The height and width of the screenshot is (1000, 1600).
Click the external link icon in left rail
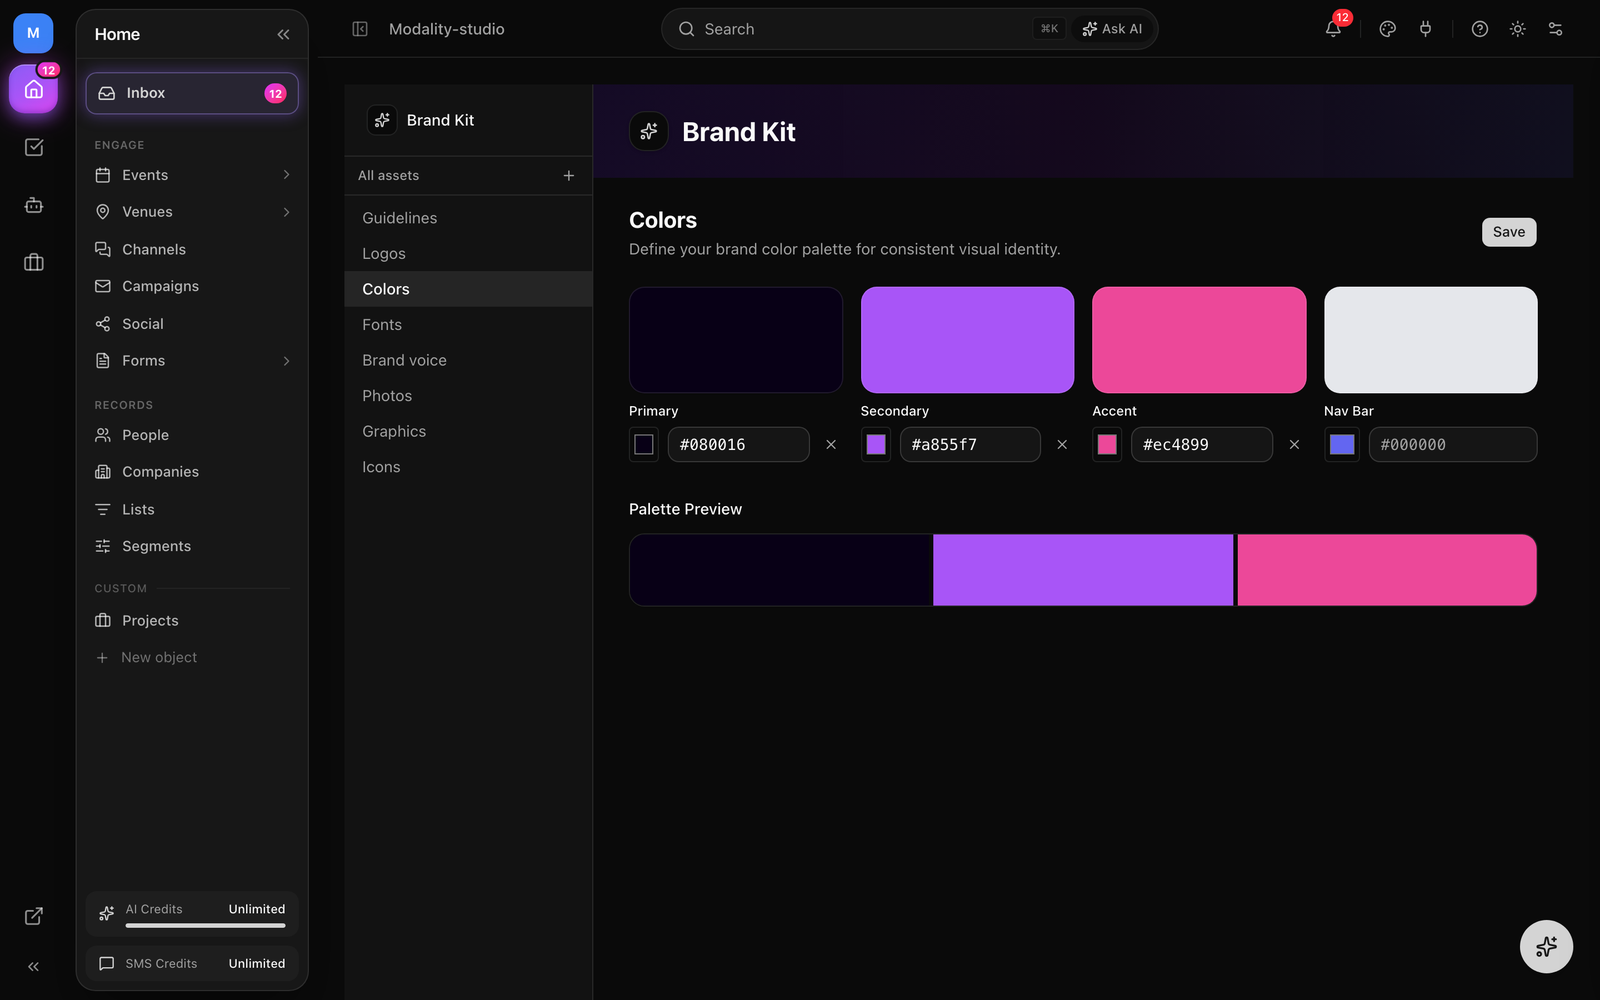tap(34, 916)
